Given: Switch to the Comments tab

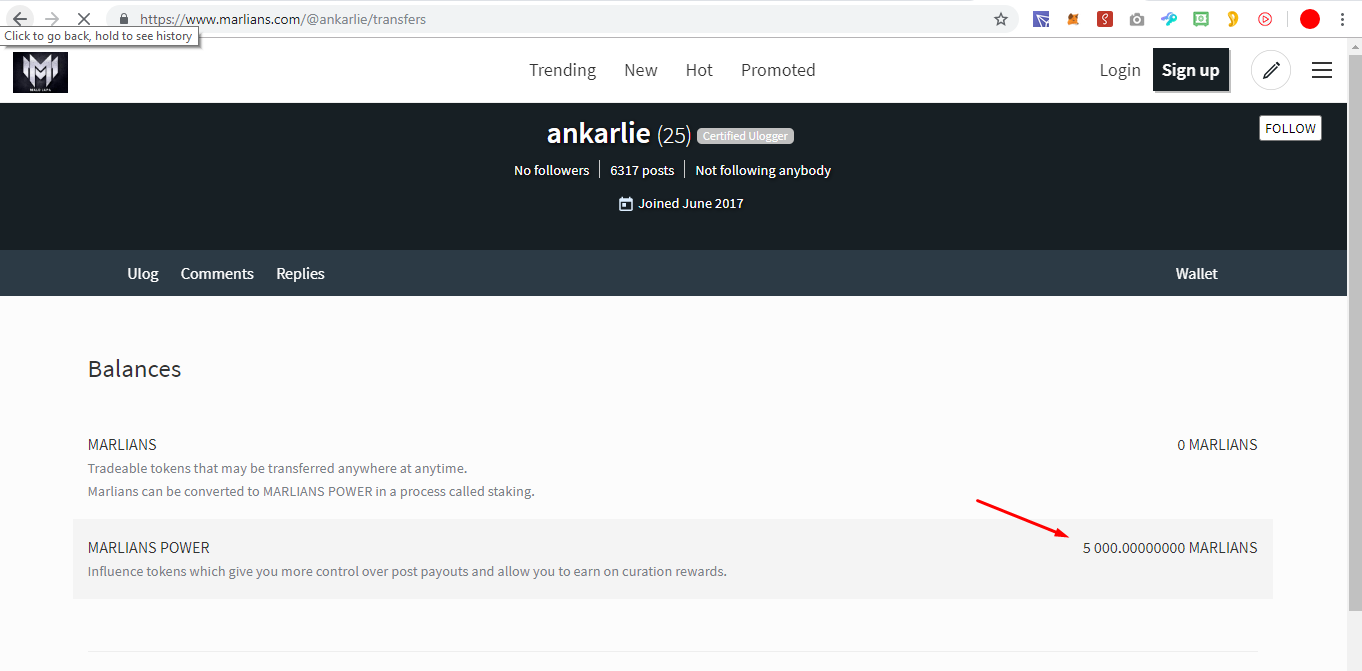Looking at the screenshot, I should (x=217, y=273).
